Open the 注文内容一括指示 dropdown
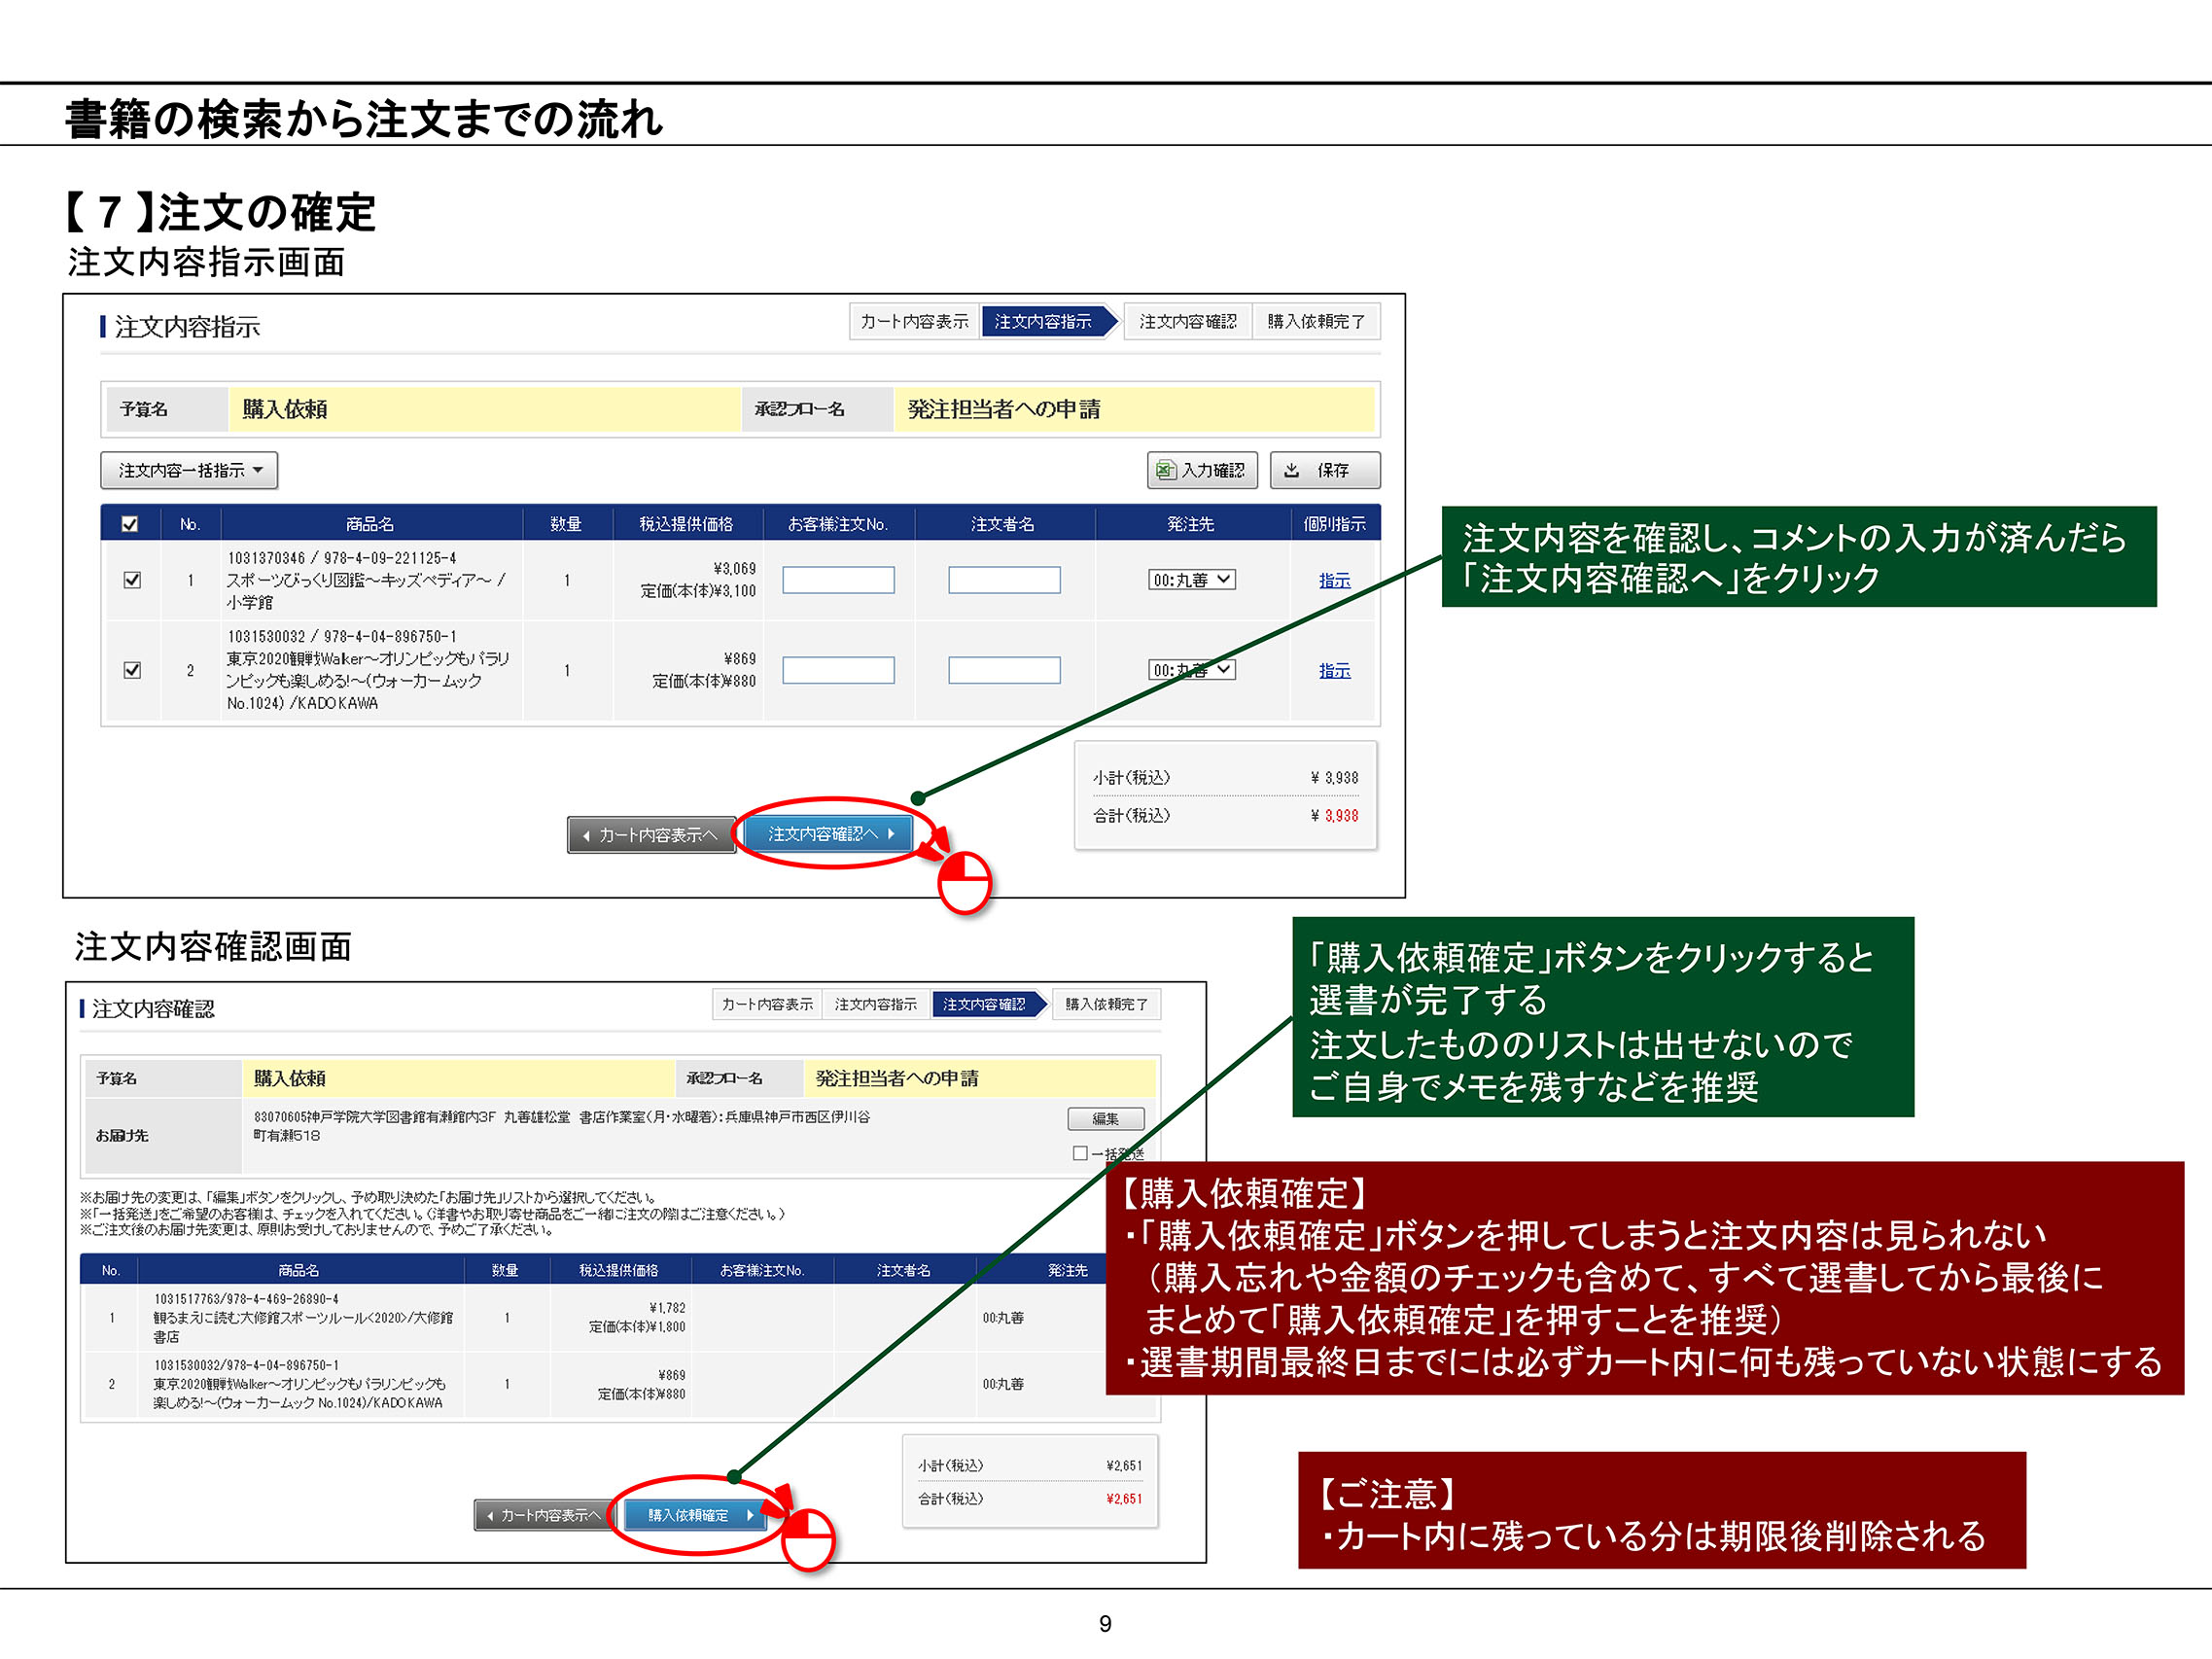The width and height of the screenshot is (2212, 1659). (x=189, y=470)
